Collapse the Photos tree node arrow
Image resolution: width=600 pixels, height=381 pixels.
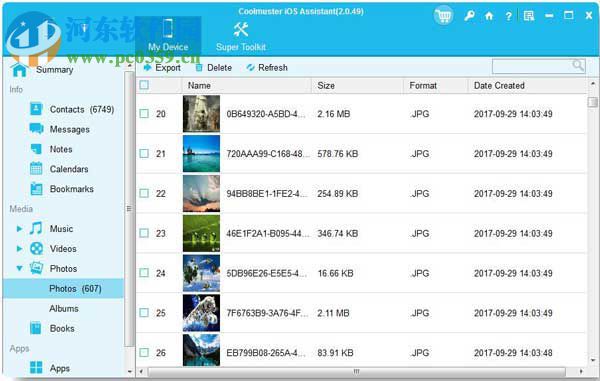click(19, 268)
